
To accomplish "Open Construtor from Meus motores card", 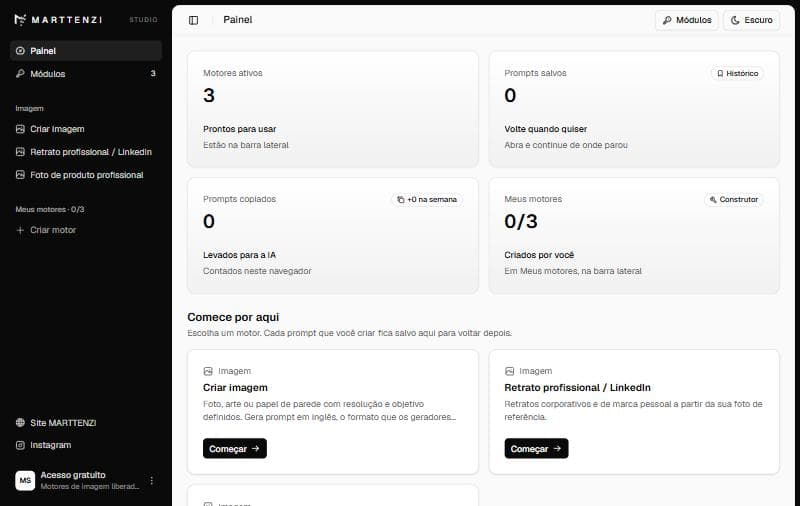I will click(734, 199).
